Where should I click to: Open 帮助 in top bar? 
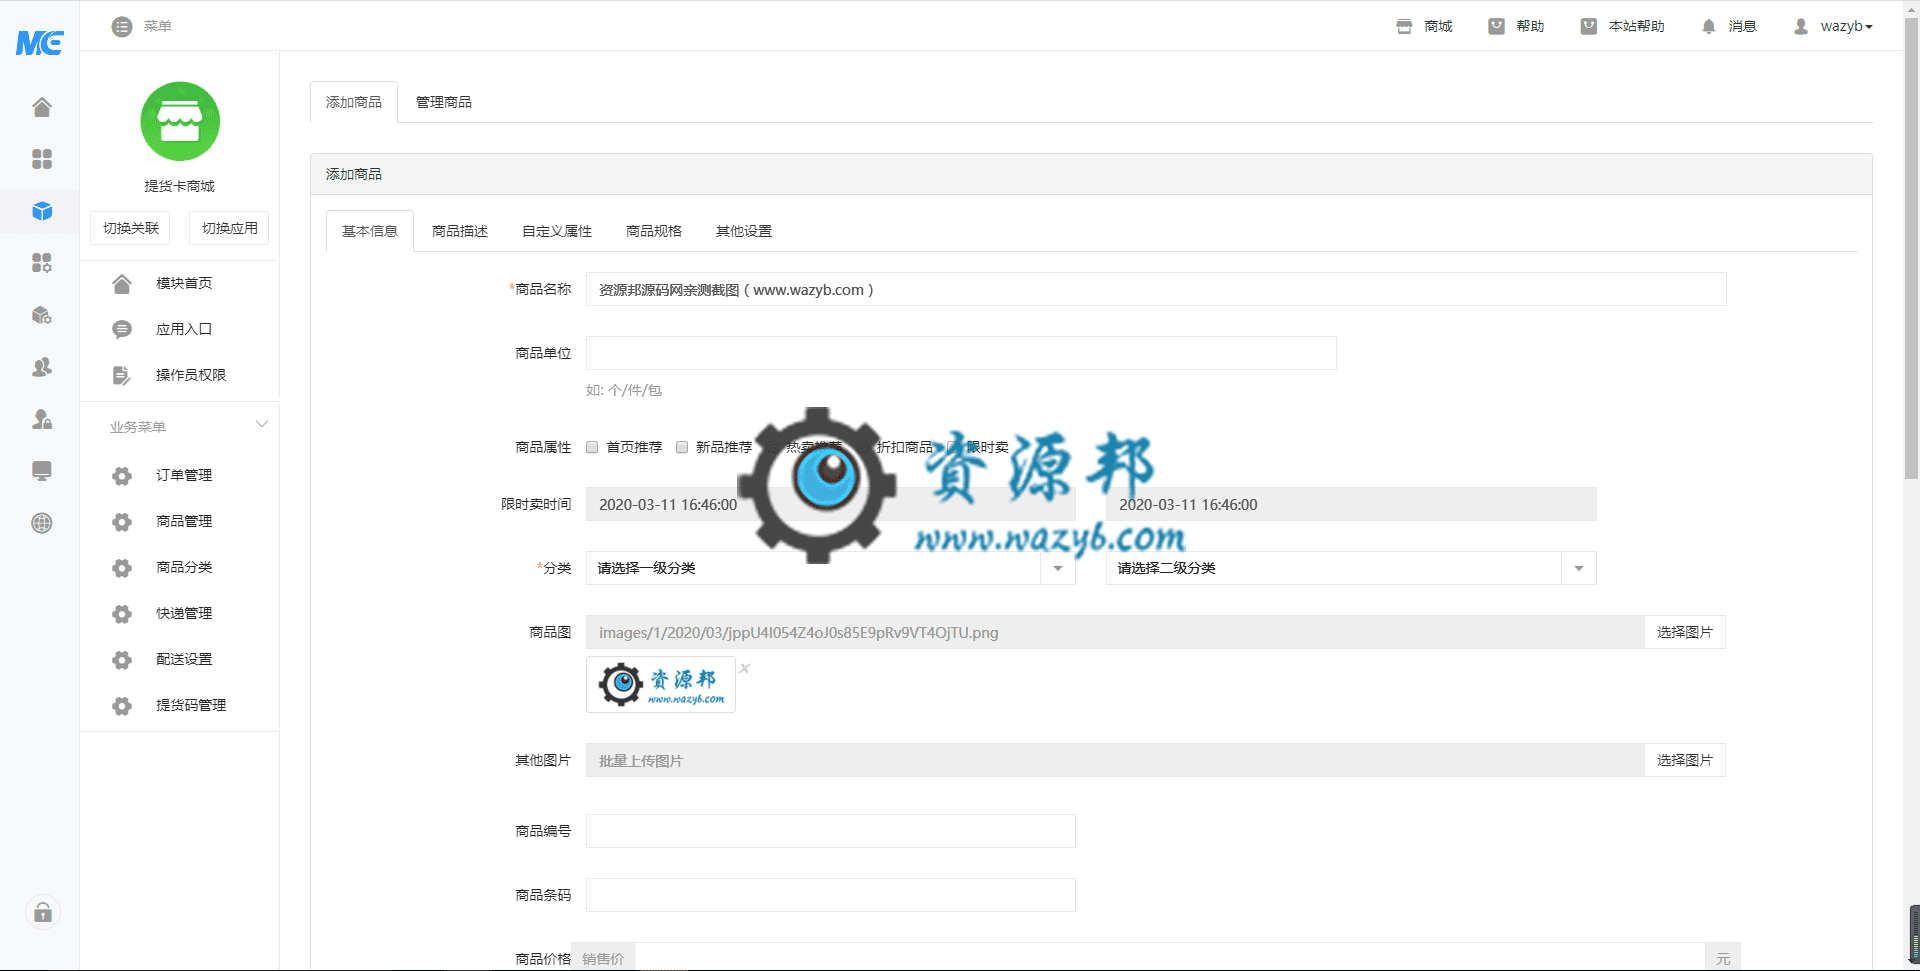pos(1516,26)
